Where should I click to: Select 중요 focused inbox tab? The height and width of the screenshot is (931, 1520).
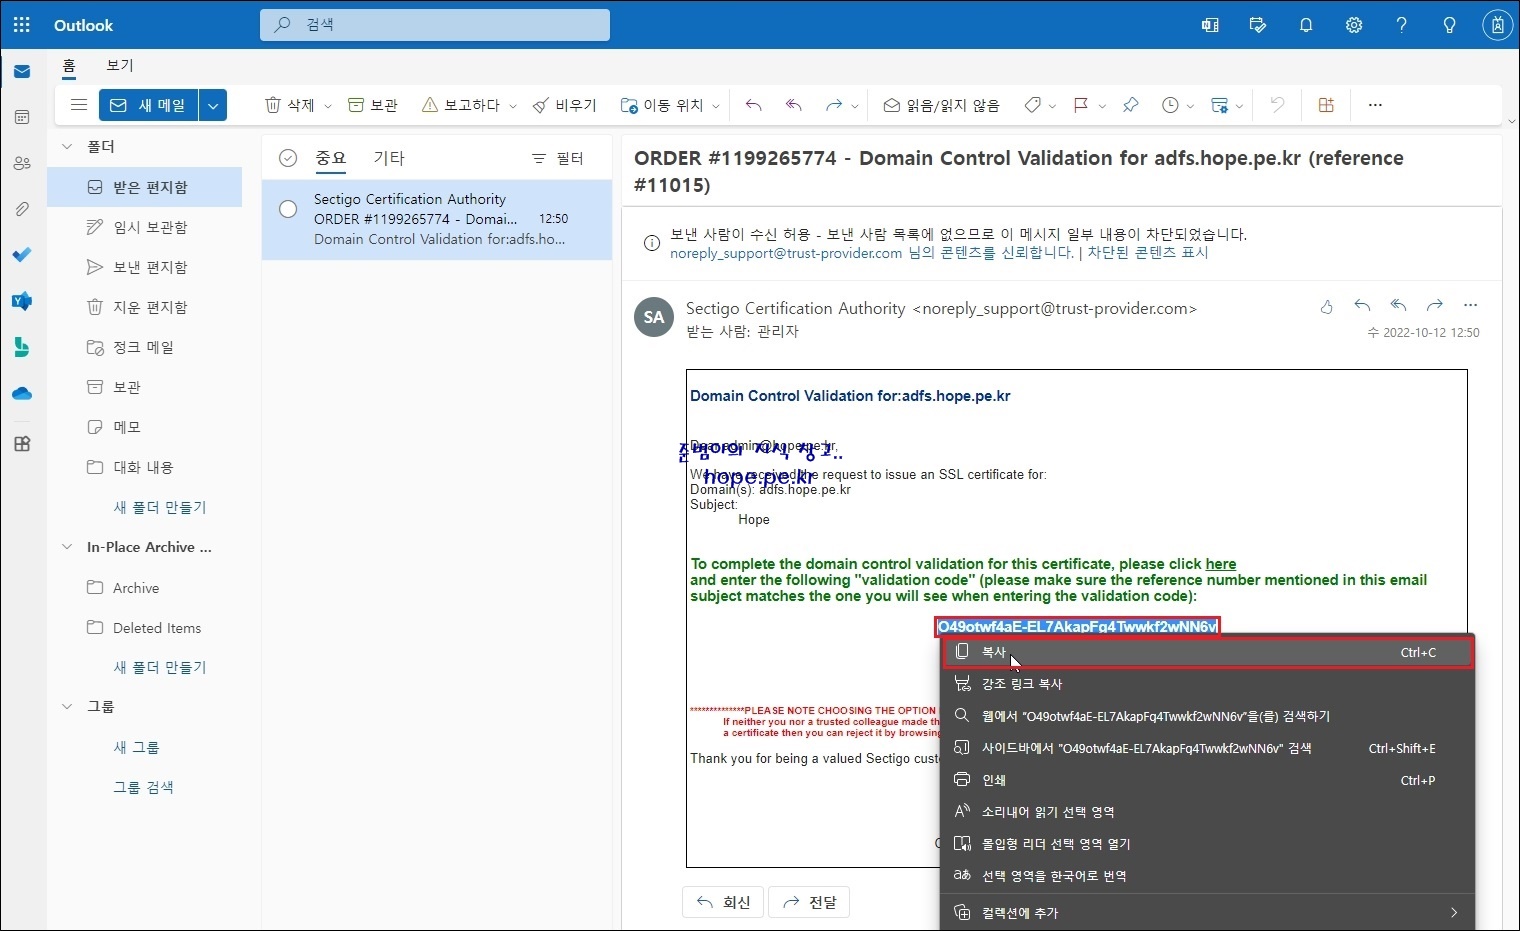[330, 158]
